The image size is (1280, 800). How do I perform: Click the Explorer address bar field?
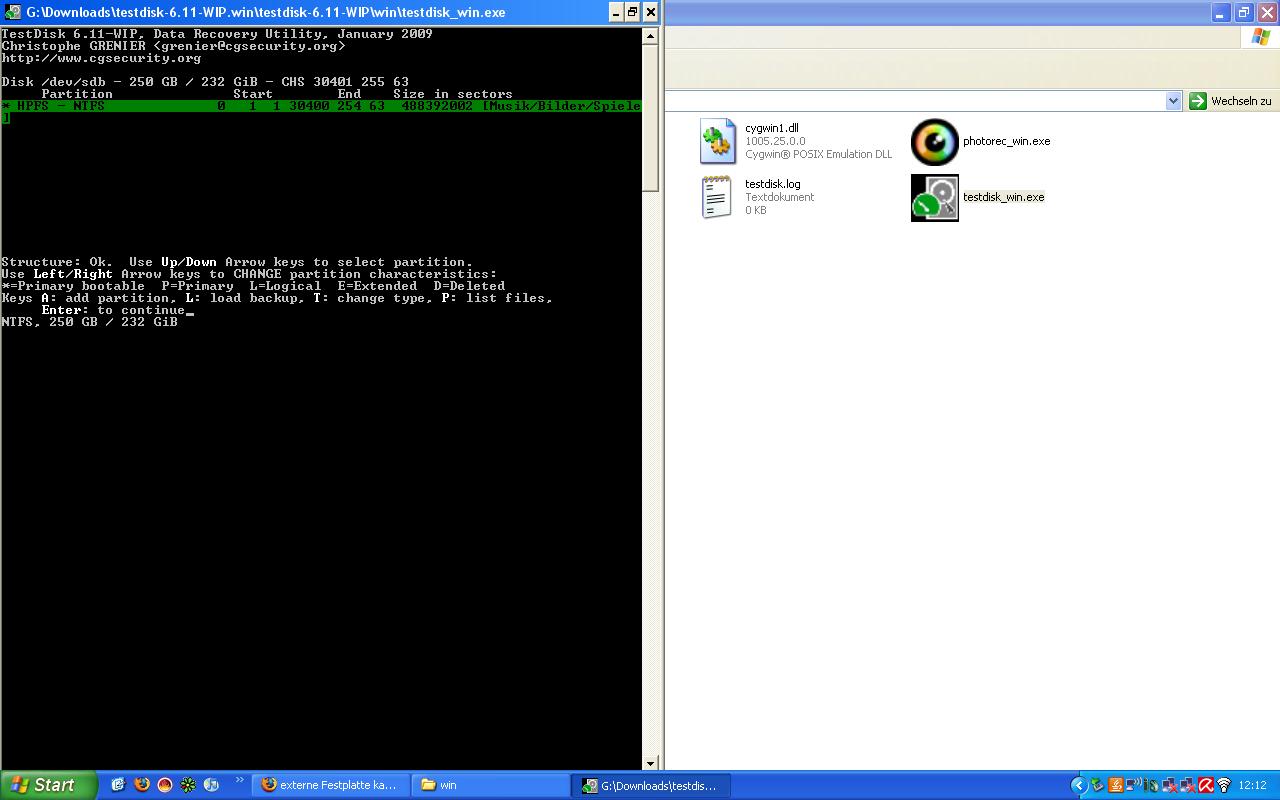916,101
